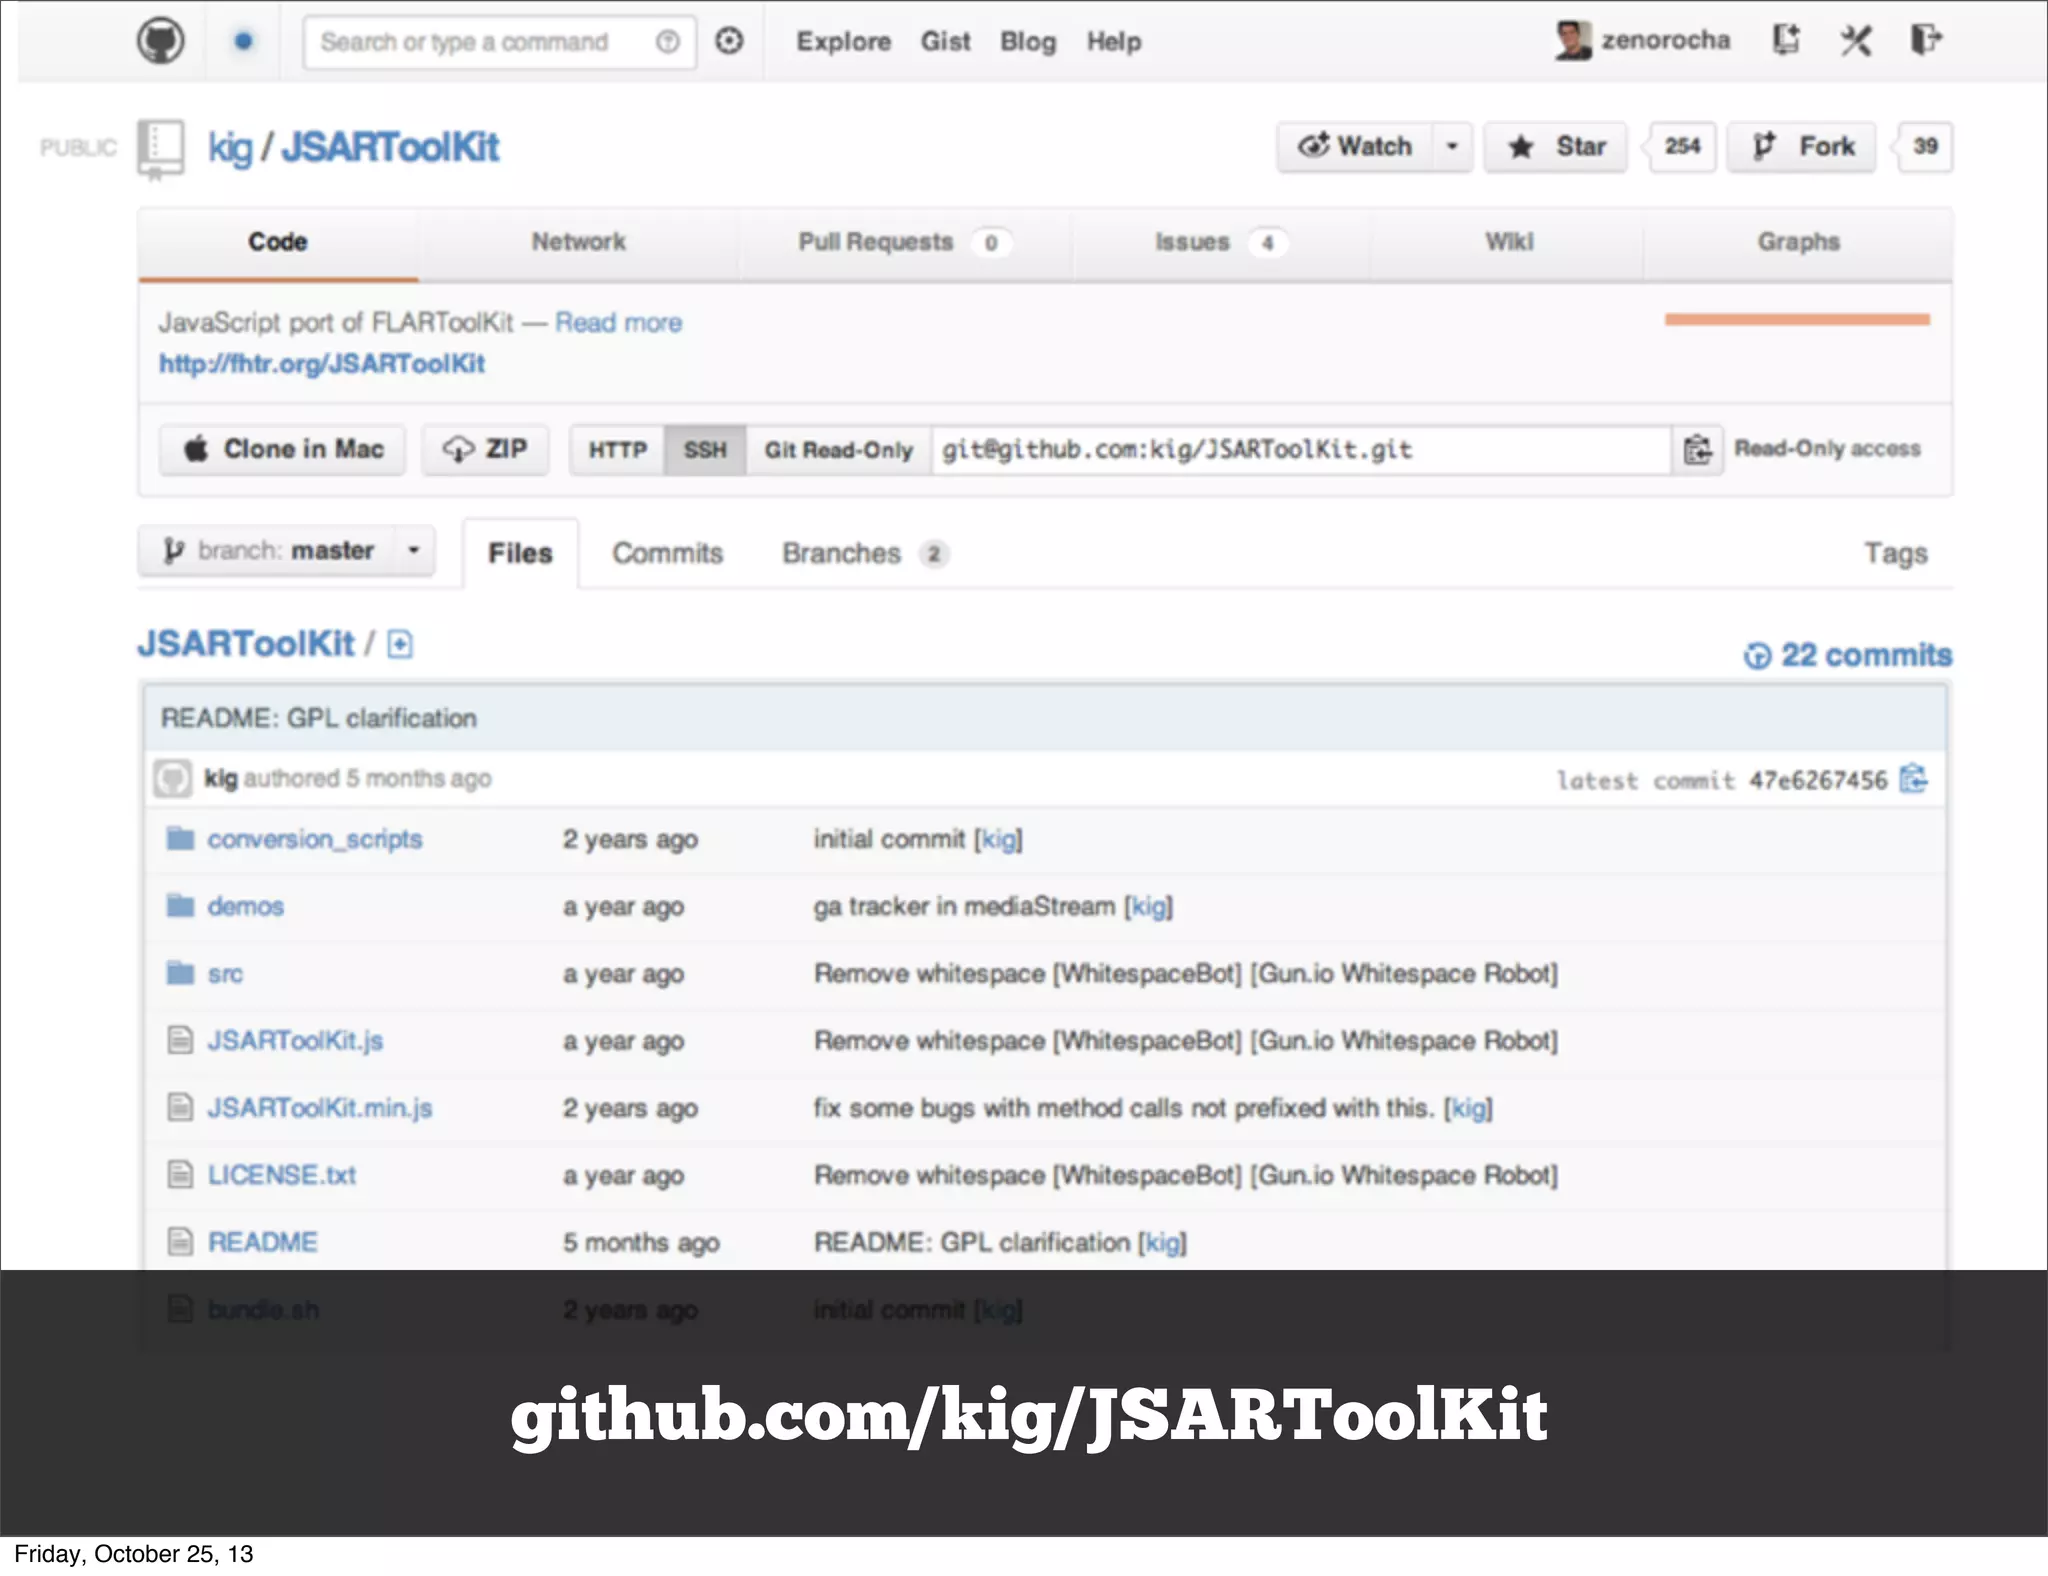The image size is (2048, 1576).
Task: Click kig's gravatar in commit bar
Action: pyautogui.click(x=173, y=779)
